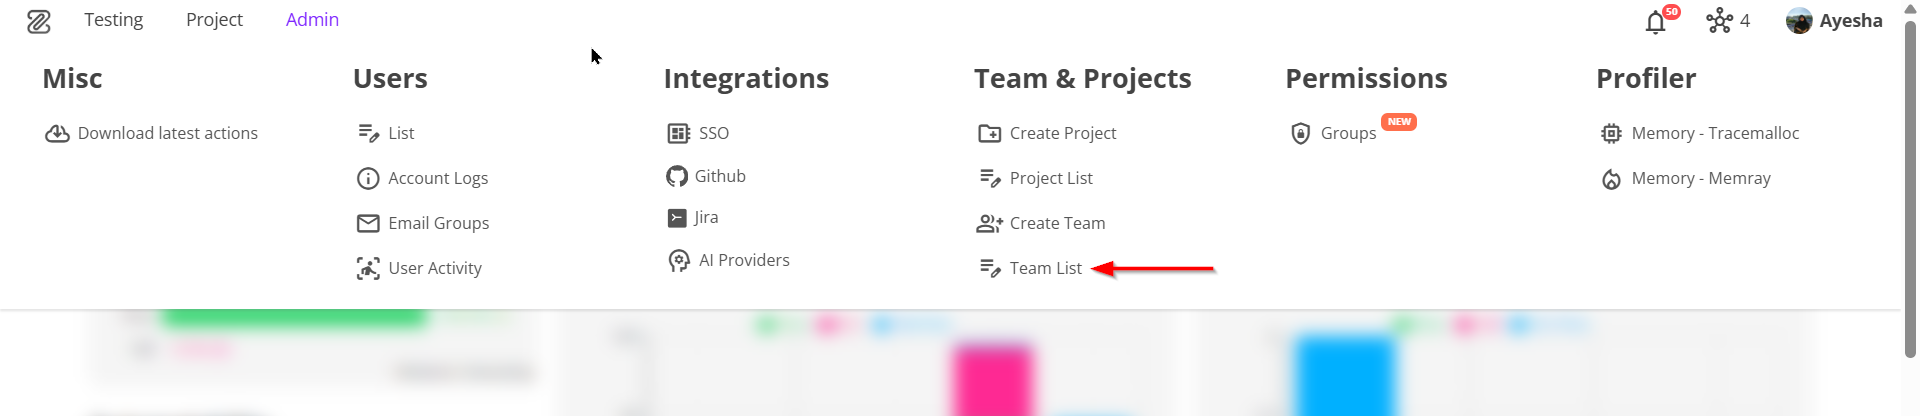Click the Download latest actions cloud icon
This screenshot has height=416, width=1920.
click(57, 134)
